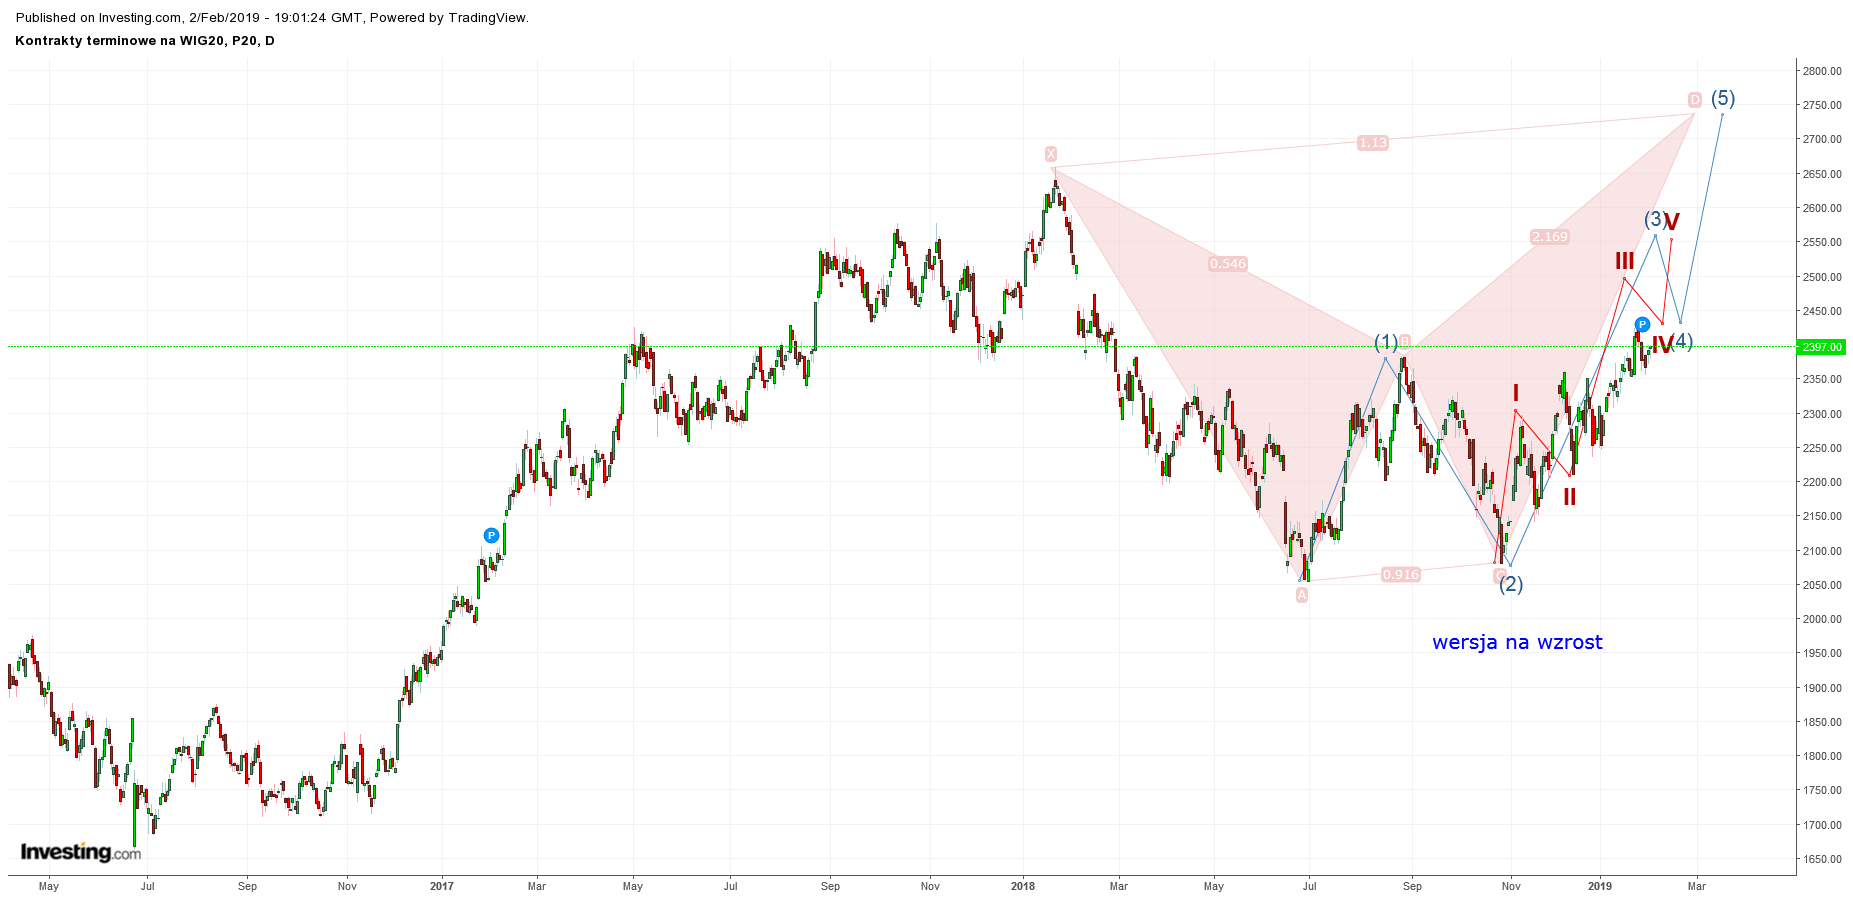1853x899 pixels.
Task: Click the 1700.00 price axis label
Action: (x=1822, y=825)
